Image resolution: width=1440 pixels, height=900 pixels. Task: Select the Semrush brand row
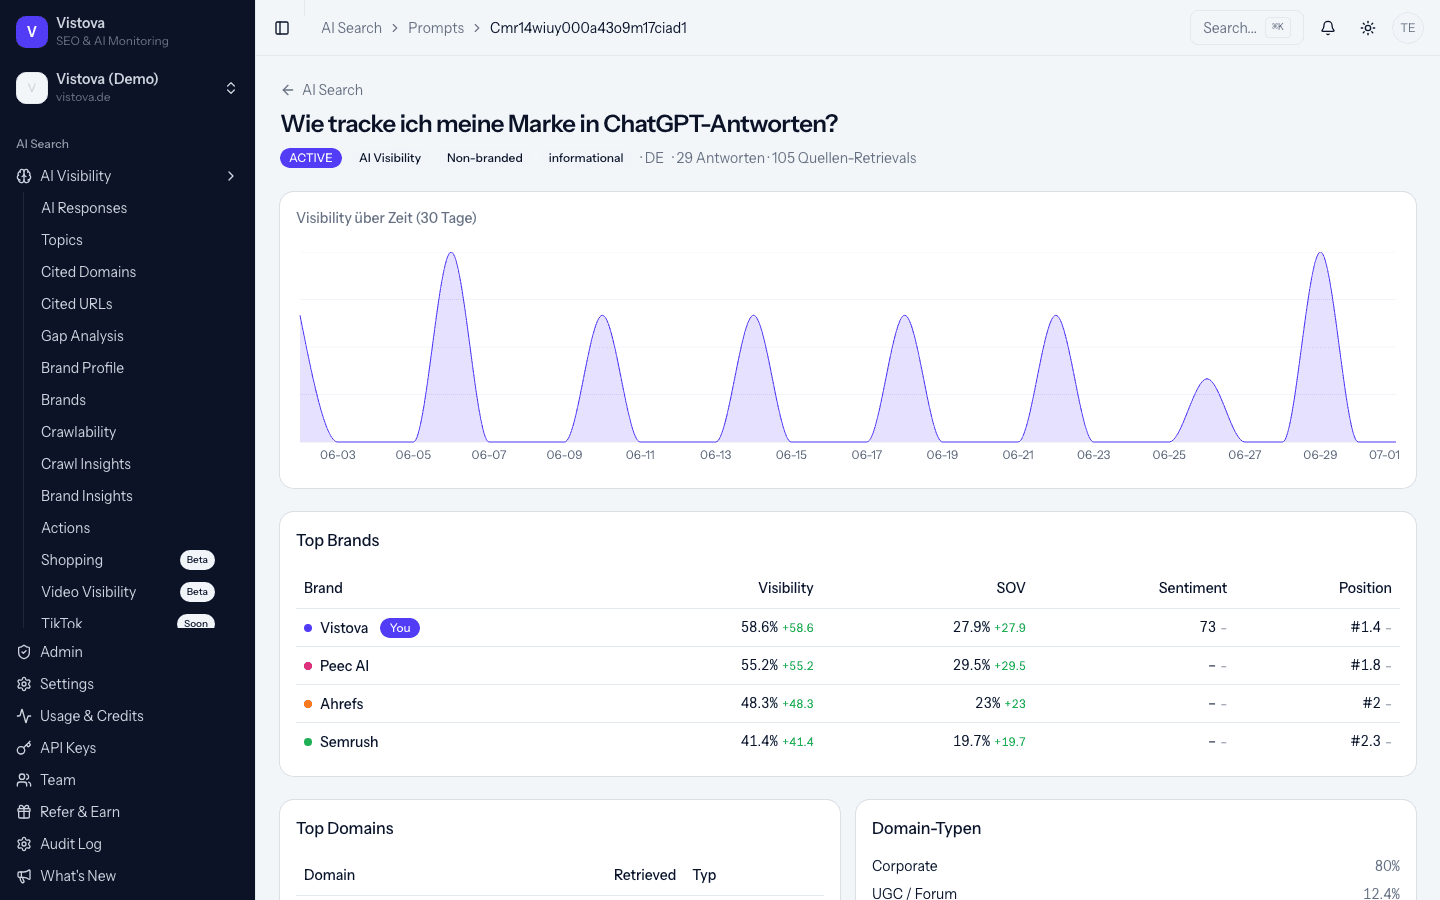848,742
